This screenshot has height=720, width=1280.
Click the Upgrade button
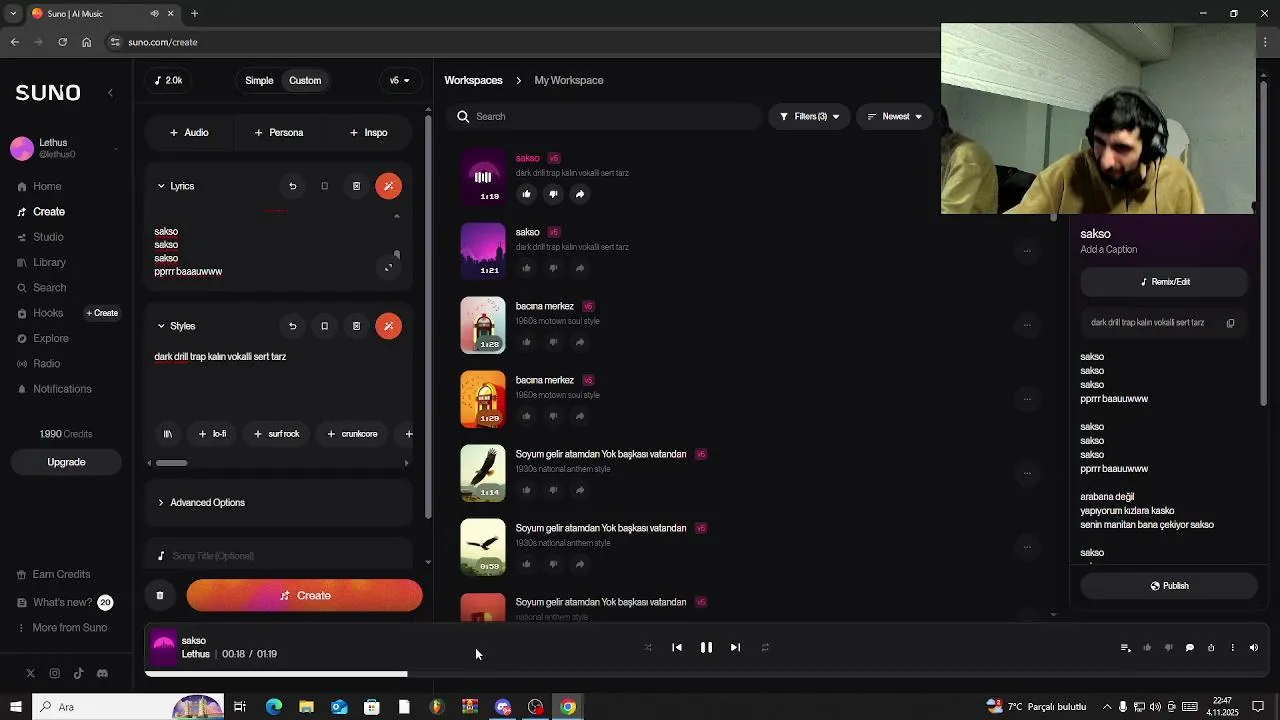click(x=66, y=462)
